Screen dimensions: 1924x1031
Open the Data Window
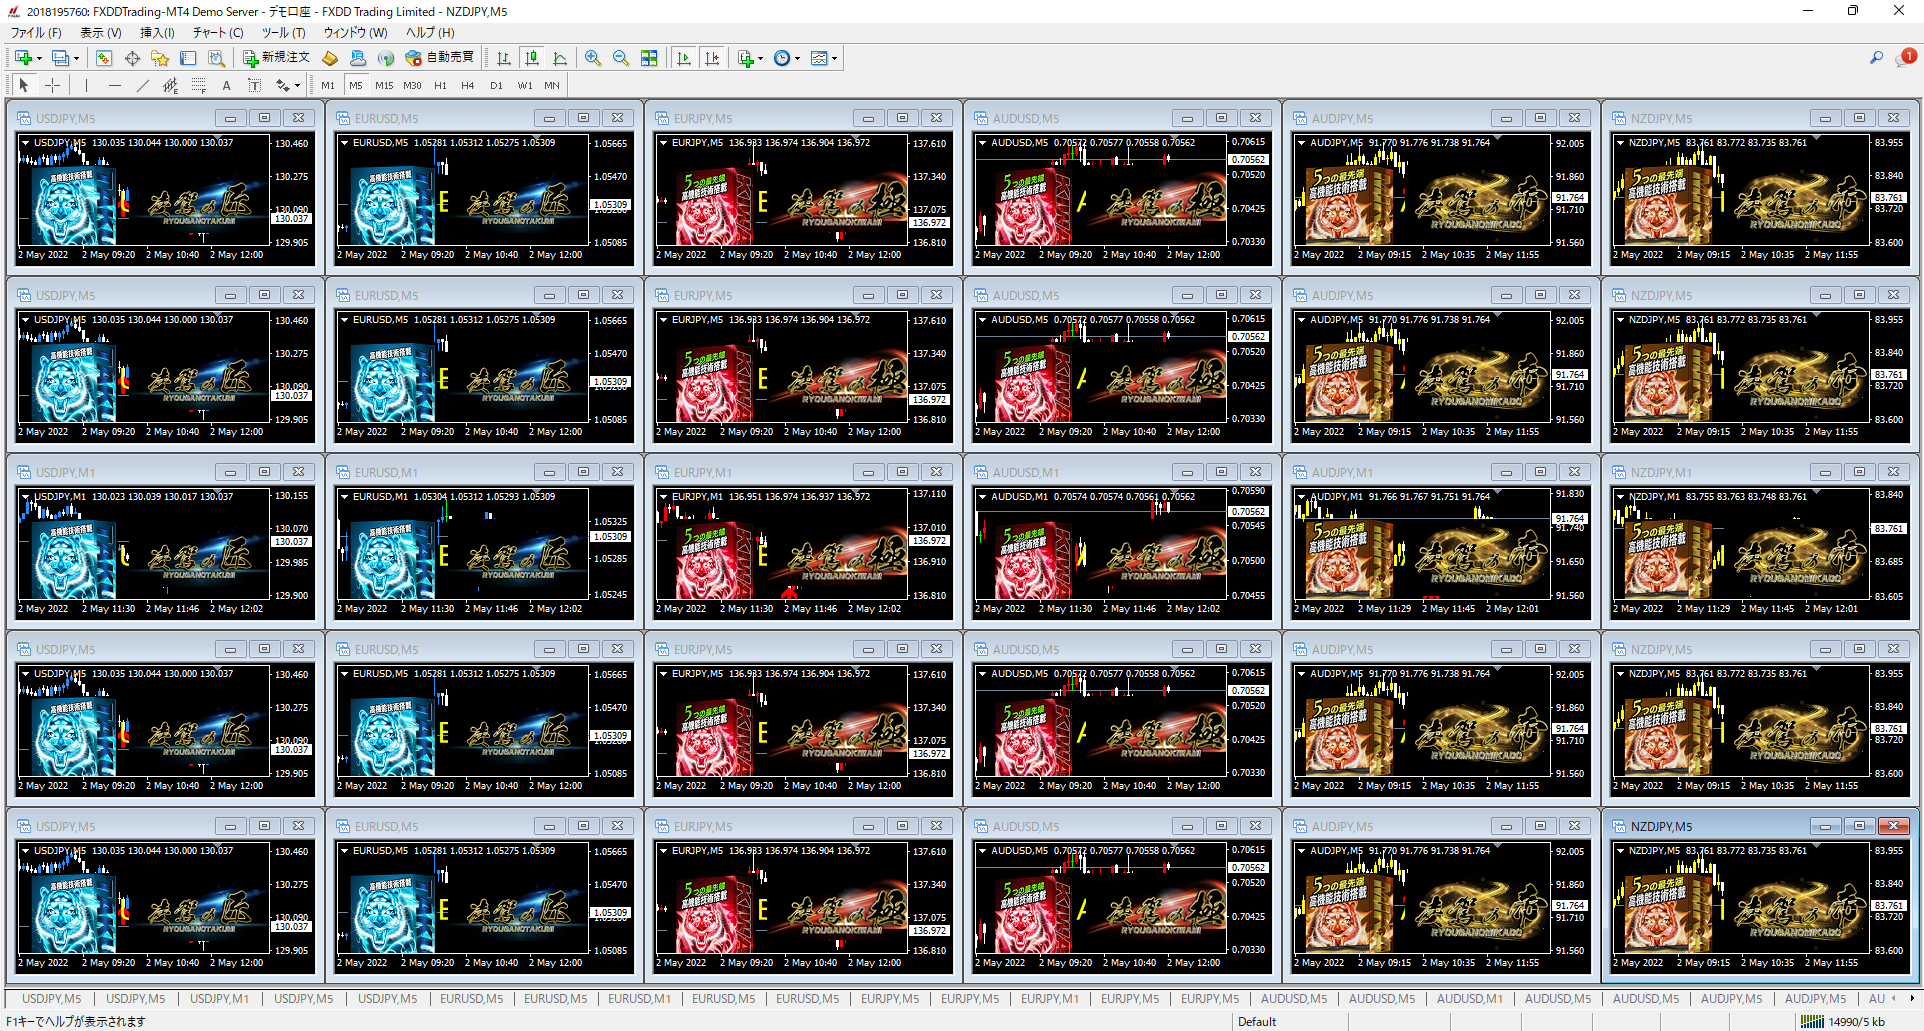pyautogui.click(x=132, y=58)
